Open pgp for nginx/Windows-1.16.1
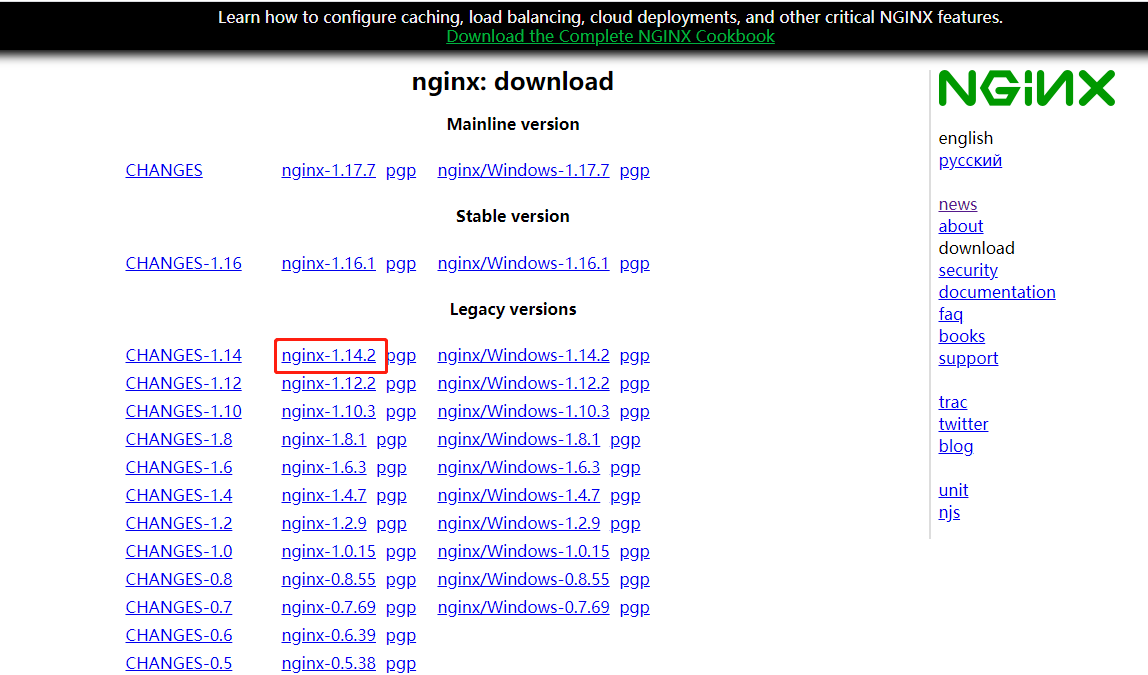Screen dimensions: 1148x675 click(x=634, y=264)
